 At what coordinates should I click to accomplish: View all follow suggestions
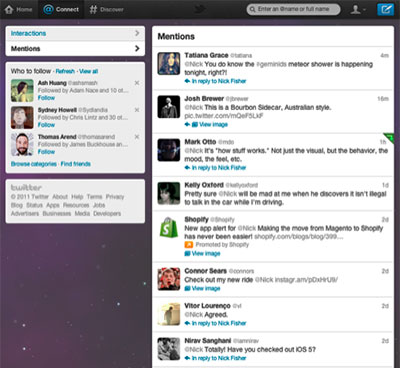88,71
